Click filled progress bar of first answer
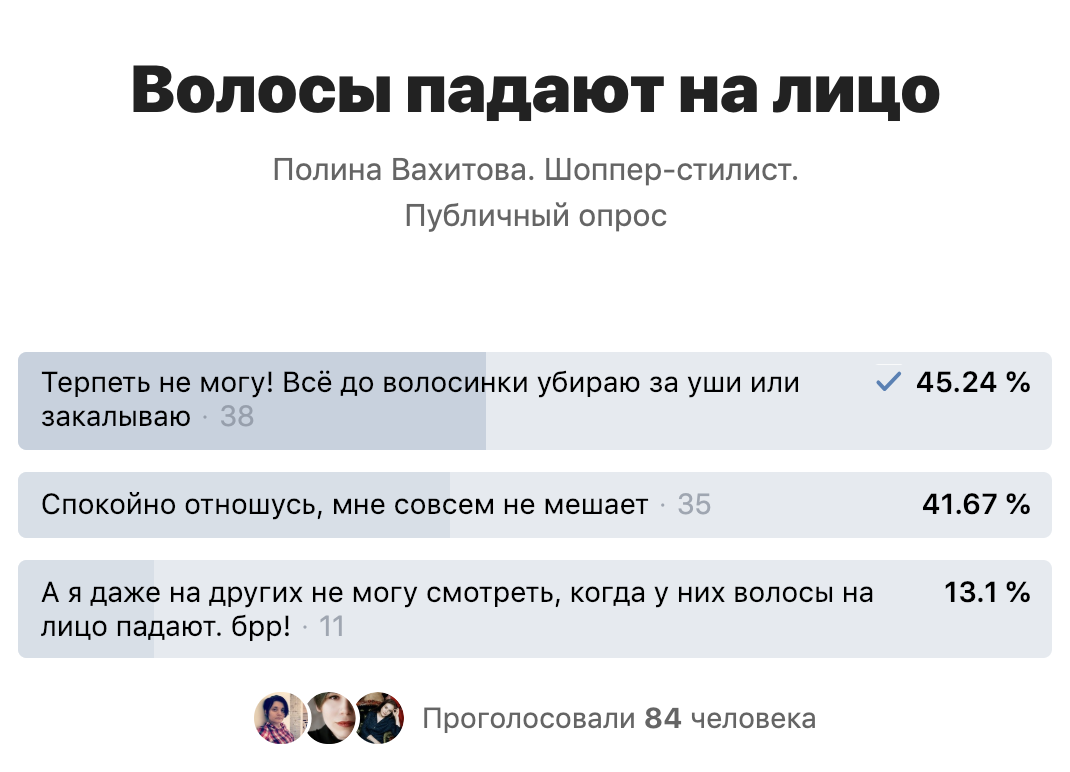This screenshot has height=772, width=1070. [x=252, y=401]
